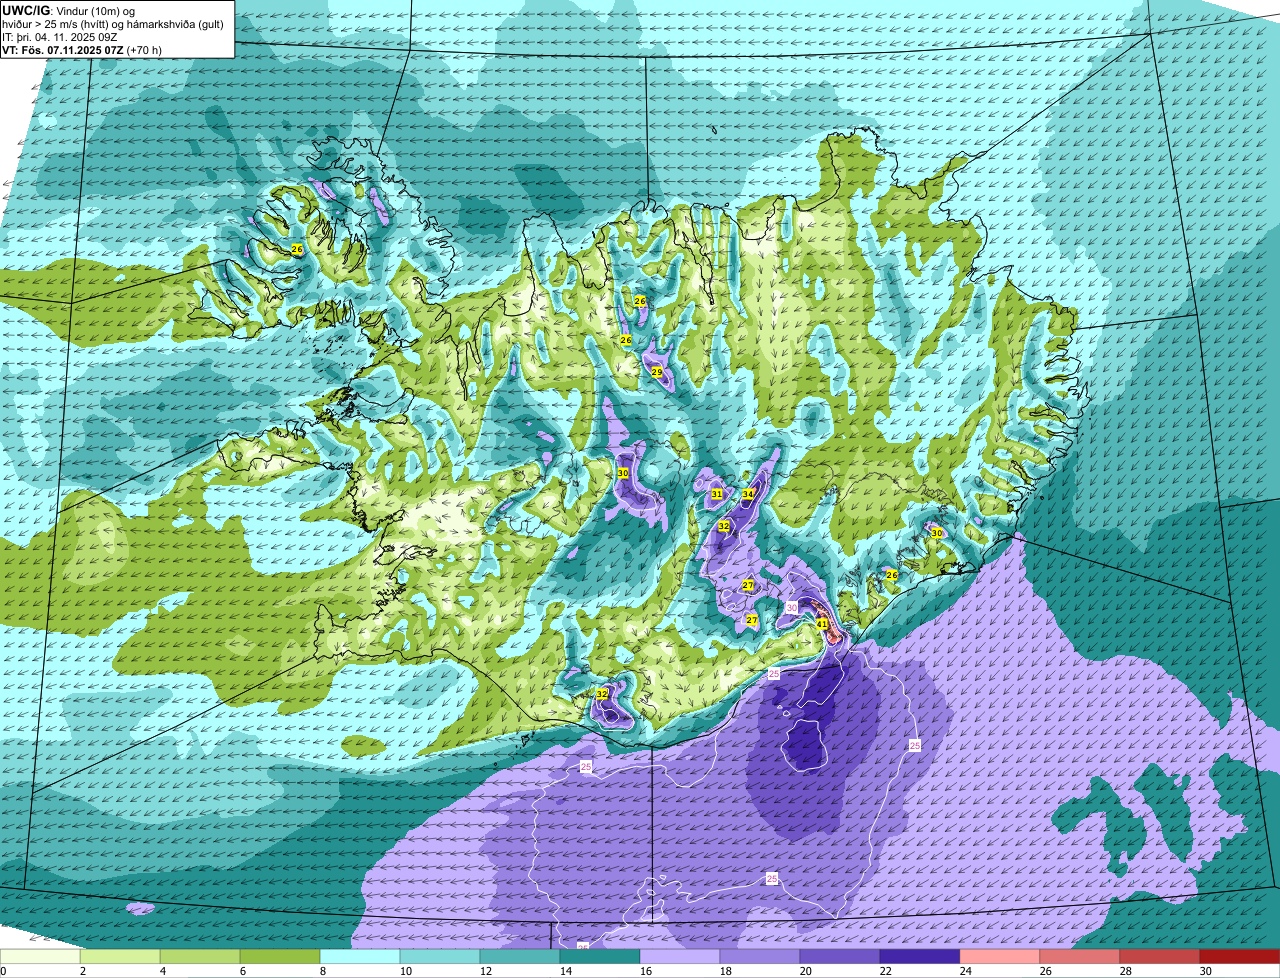Screen dimensions: 1280x978
Task: Click the valid time 'VT: Fös. 07.11.2025 07Z'
Action: 62,49
